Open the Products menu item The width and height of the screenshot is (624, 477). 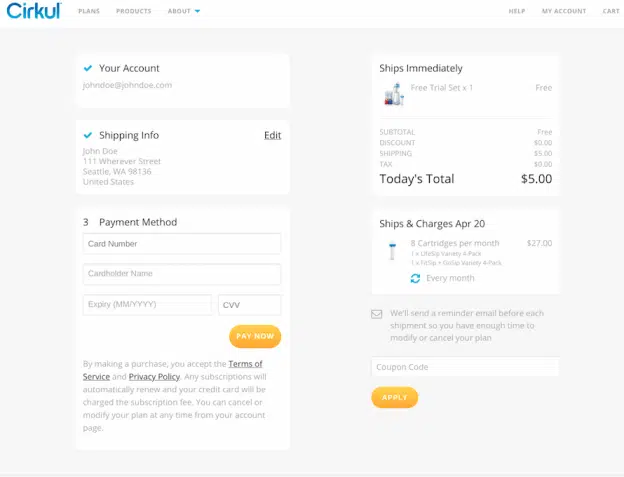pyautogui.click(x=133, y=11)
